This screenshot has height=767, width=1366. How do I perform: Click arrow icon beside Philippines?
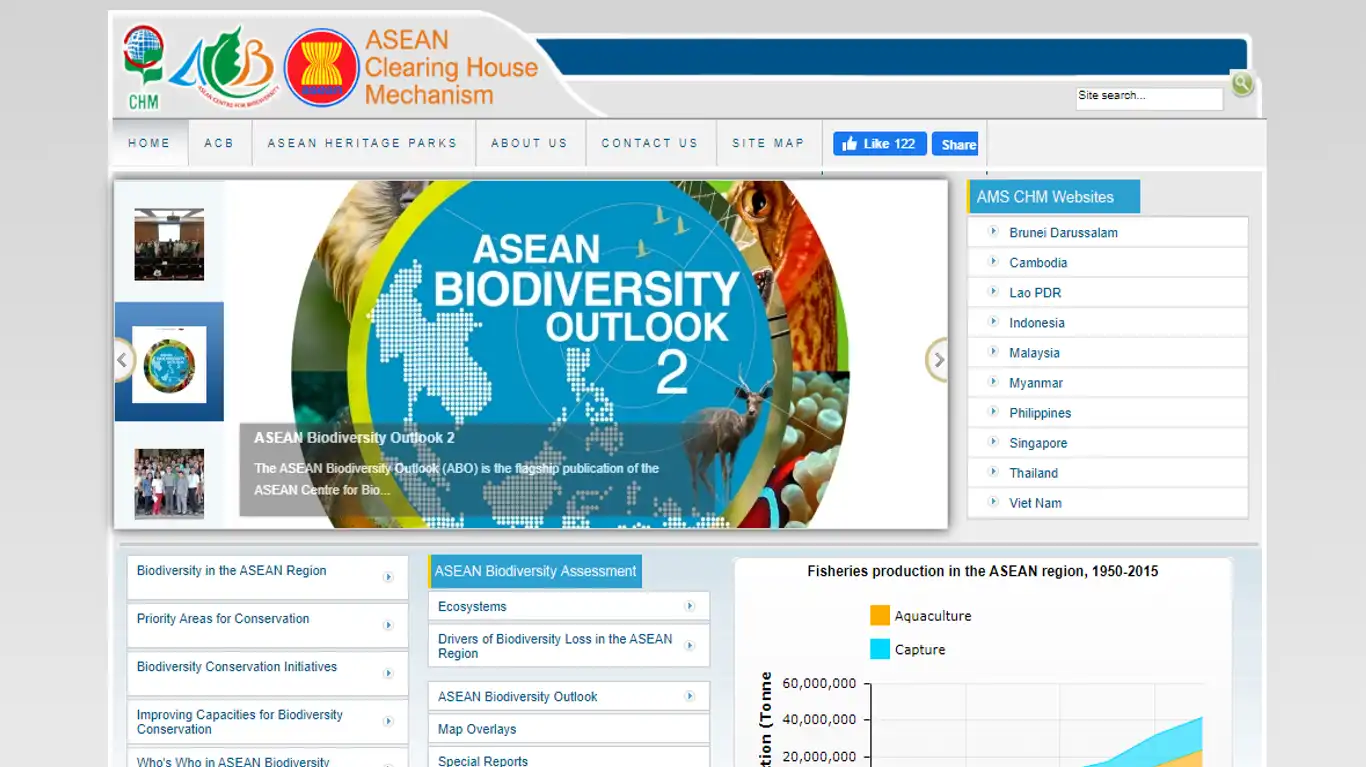[x=993, y=411]
